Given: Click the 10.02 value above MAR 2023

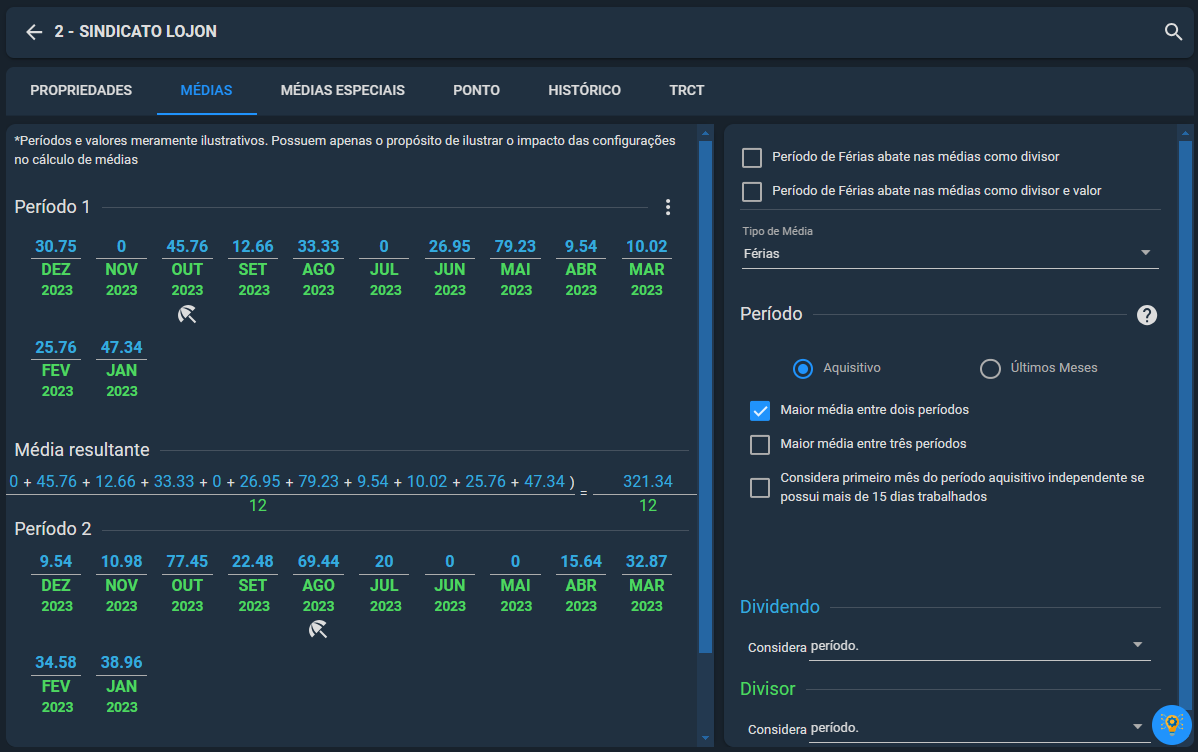Looking at the screenshot, I should [646, 246].
